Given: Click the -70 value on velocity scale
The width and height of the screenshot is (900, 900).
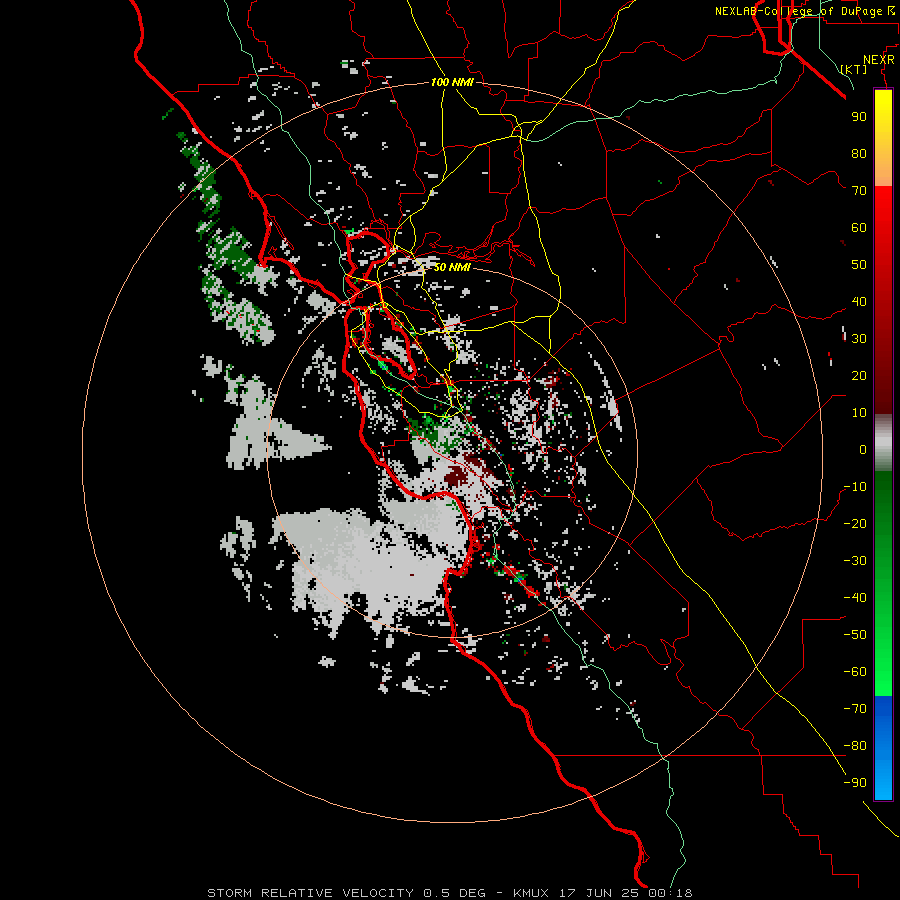Looking at the screenshot, I should tap(855, 709).
